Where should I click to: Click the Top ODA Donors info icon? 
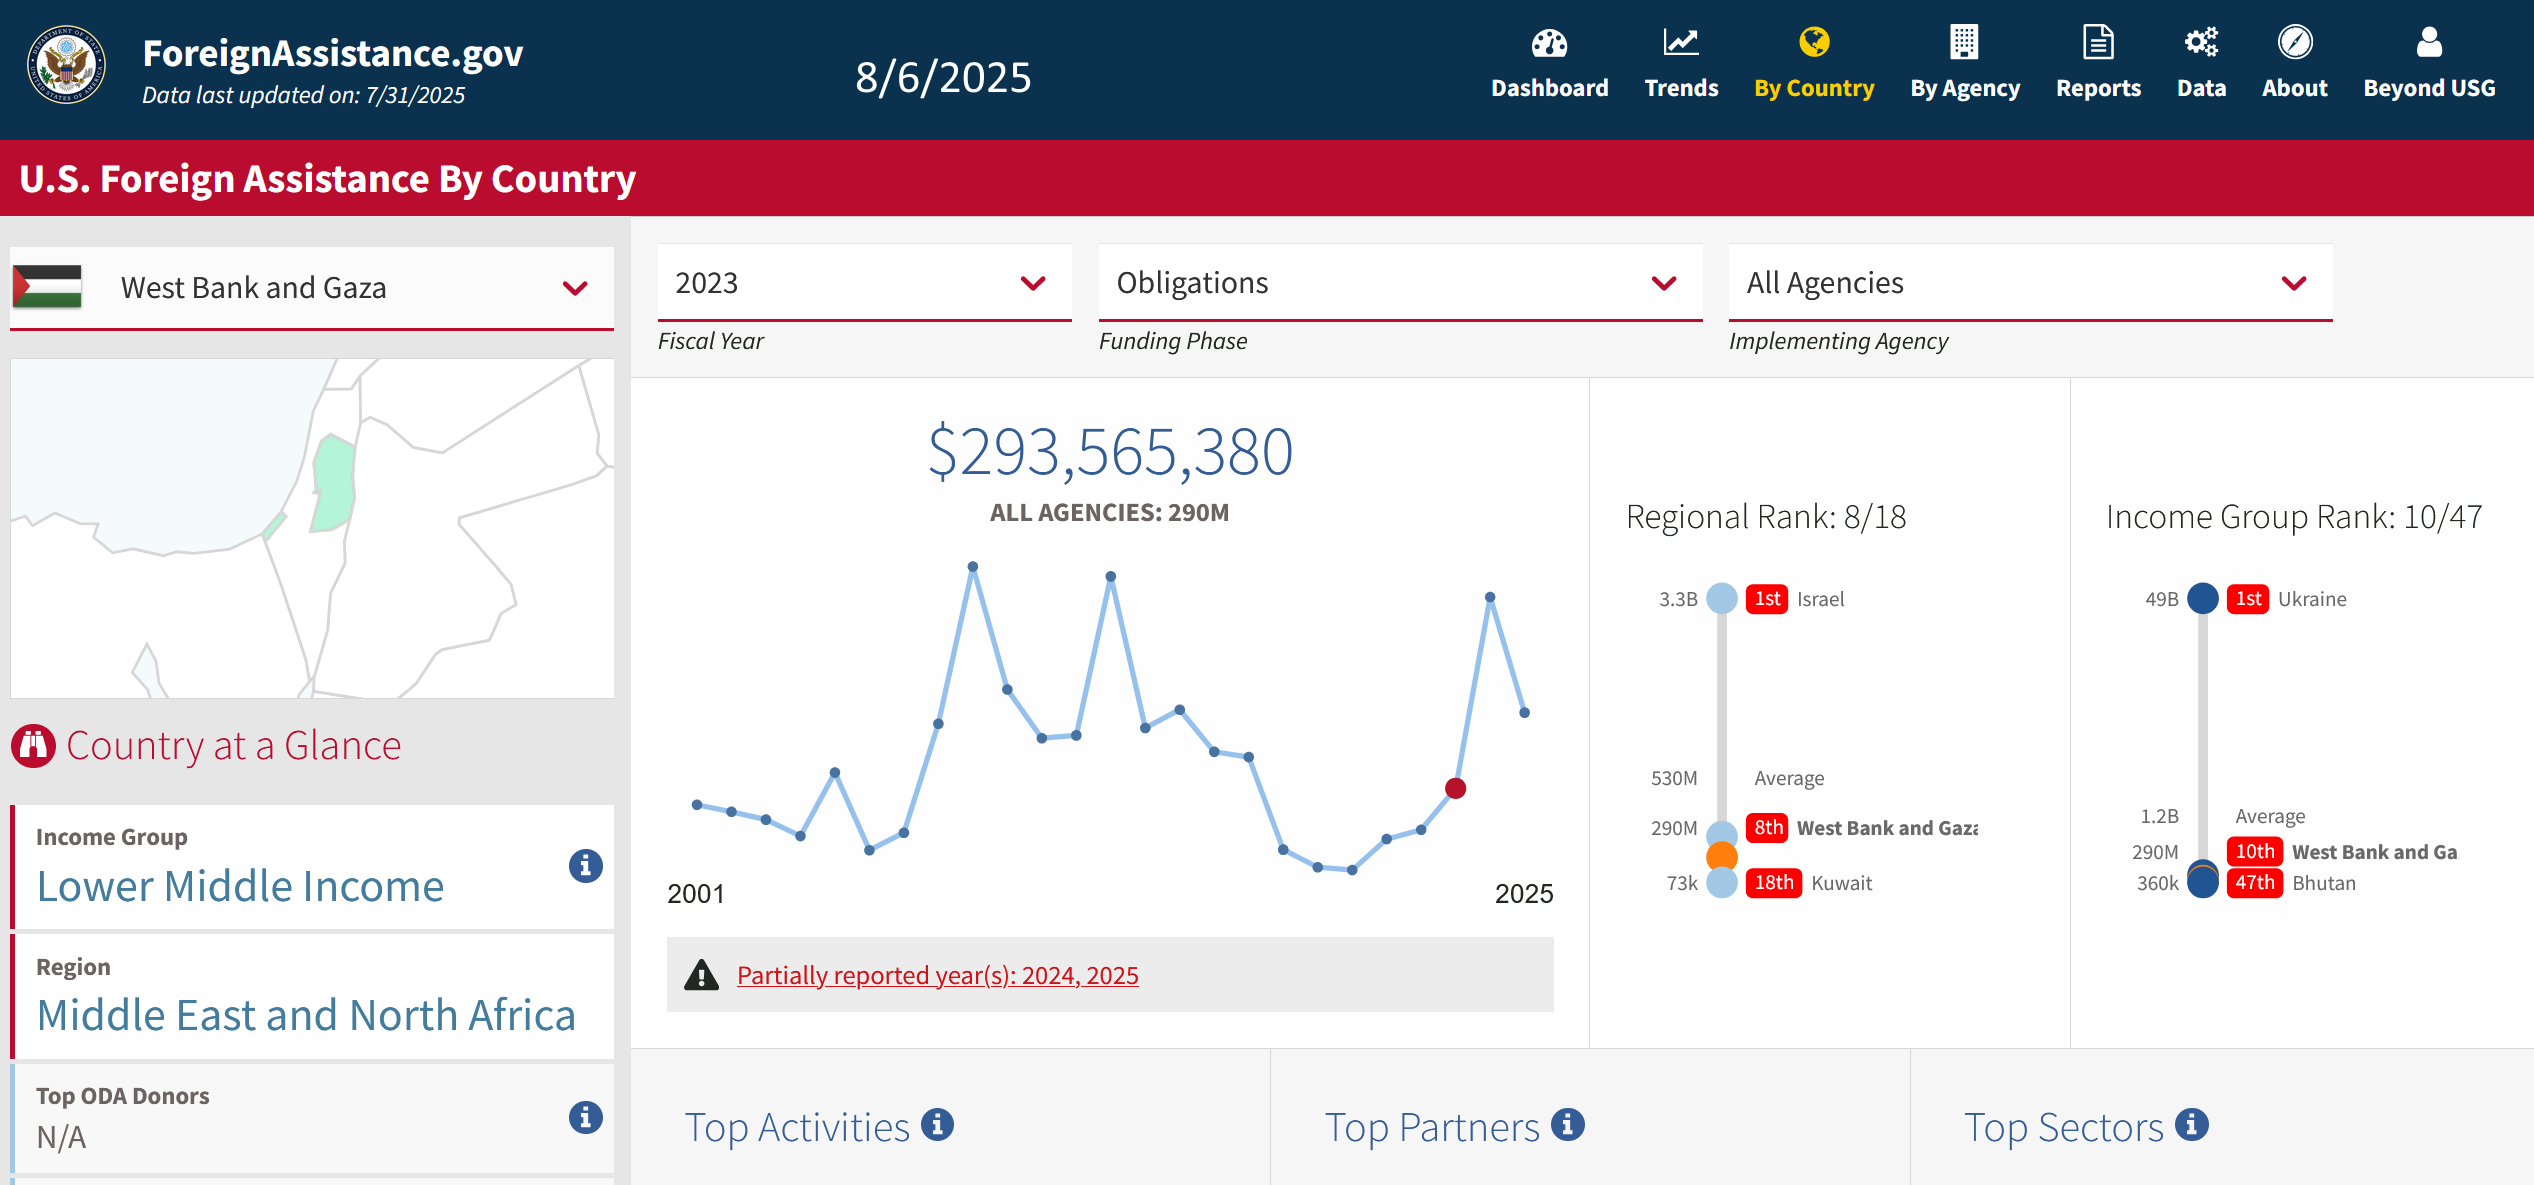[585, 1117]
